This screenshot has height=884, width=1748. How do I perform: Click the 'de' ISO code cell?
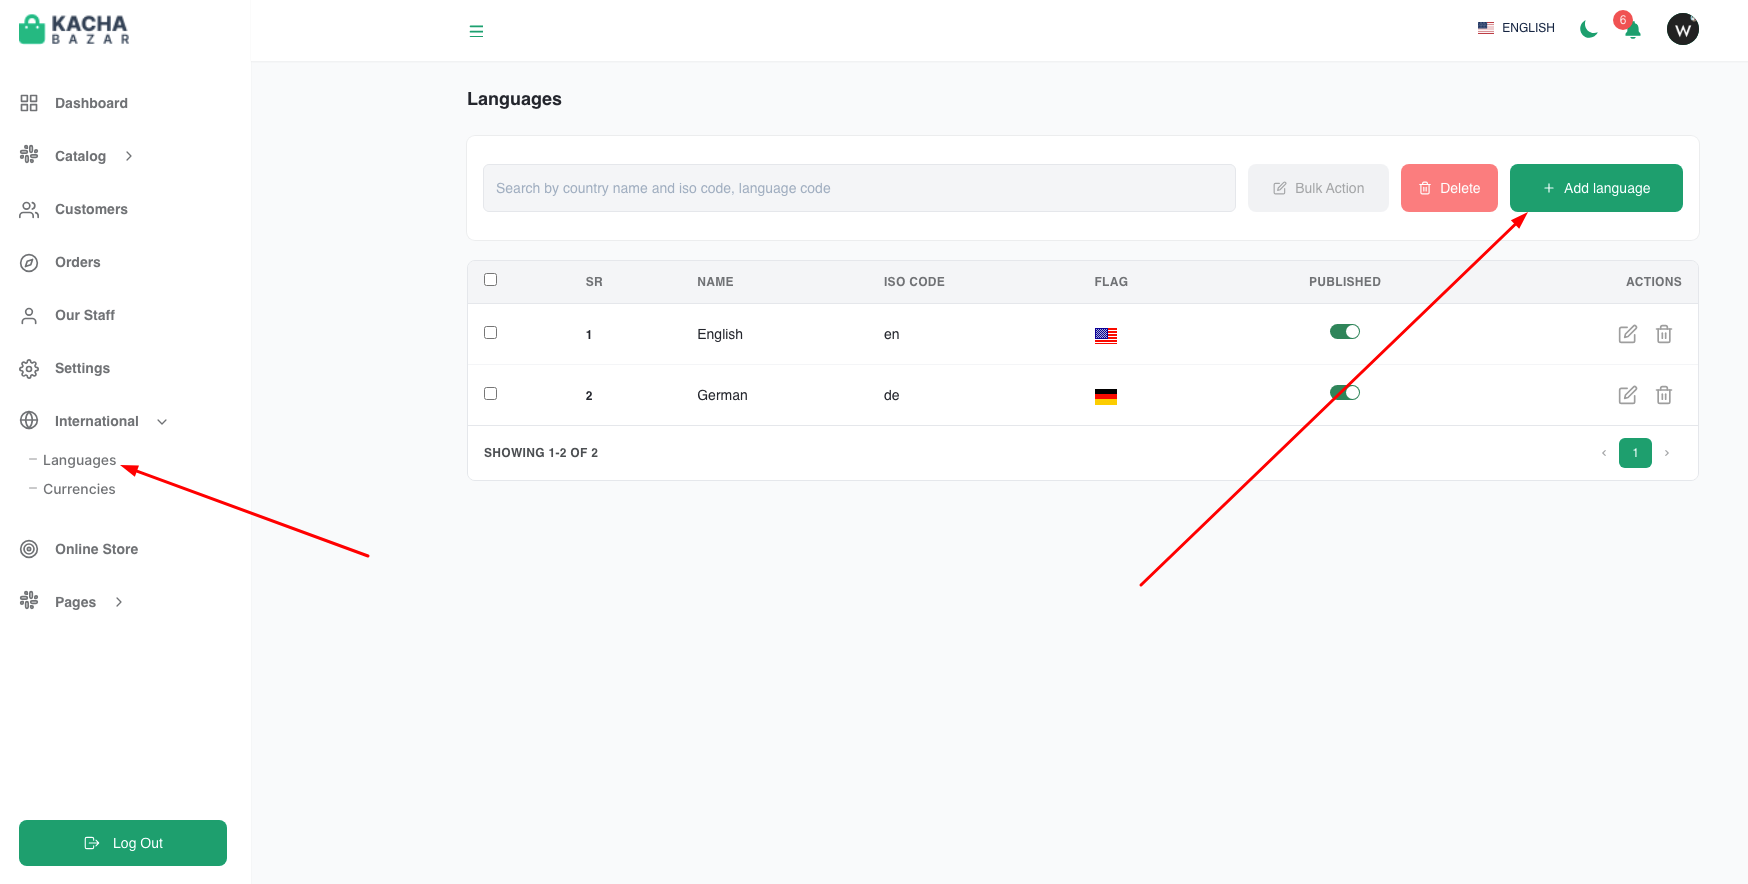[x=892, y=395]
